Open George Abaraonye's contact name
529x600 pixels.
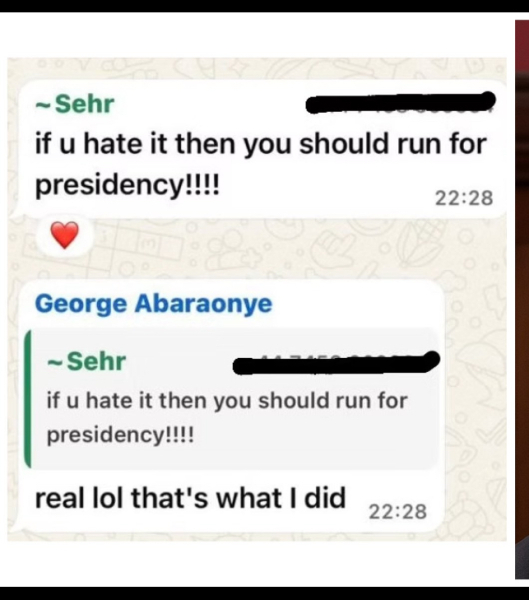153,304
